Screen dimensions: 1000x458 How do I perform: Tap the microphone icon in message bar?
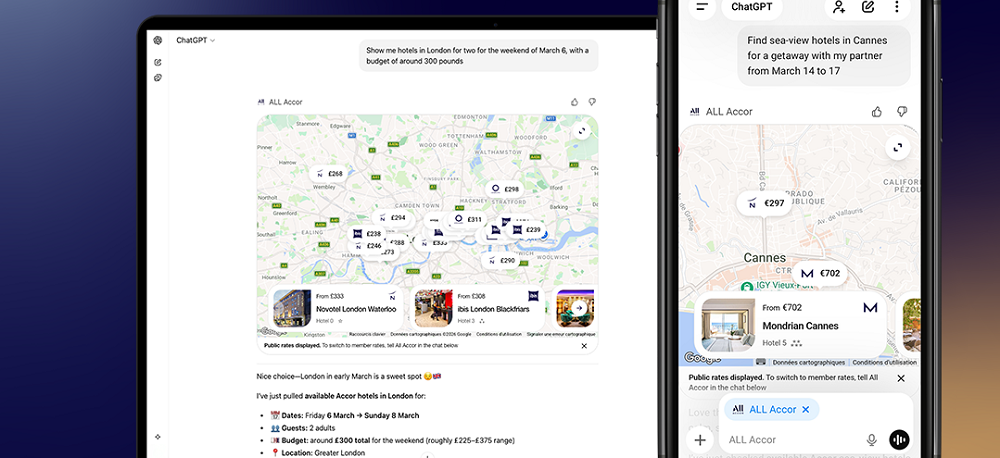(872, 440)
